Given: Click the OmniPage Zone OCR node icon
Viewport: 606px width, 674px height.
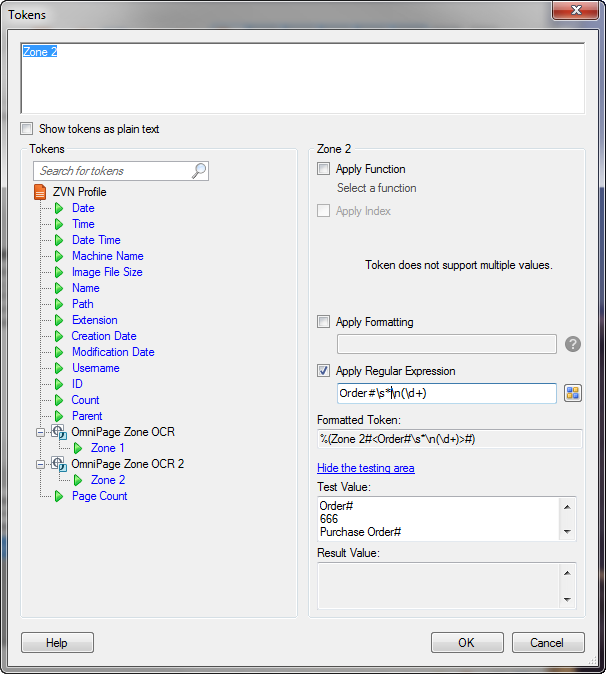Looking at the screenshot, I should click(x=59, y=432).
